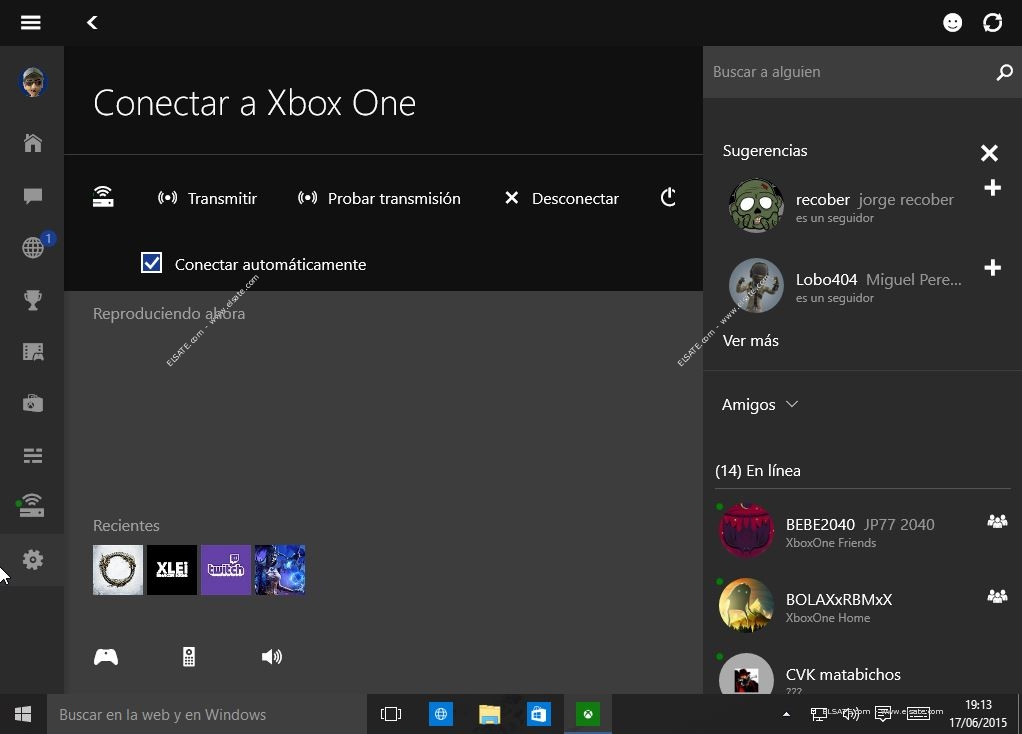The width and height of the screenshot is (1022, 734).
Task: Open Messages in sidebar
Action: pos(33,196)
